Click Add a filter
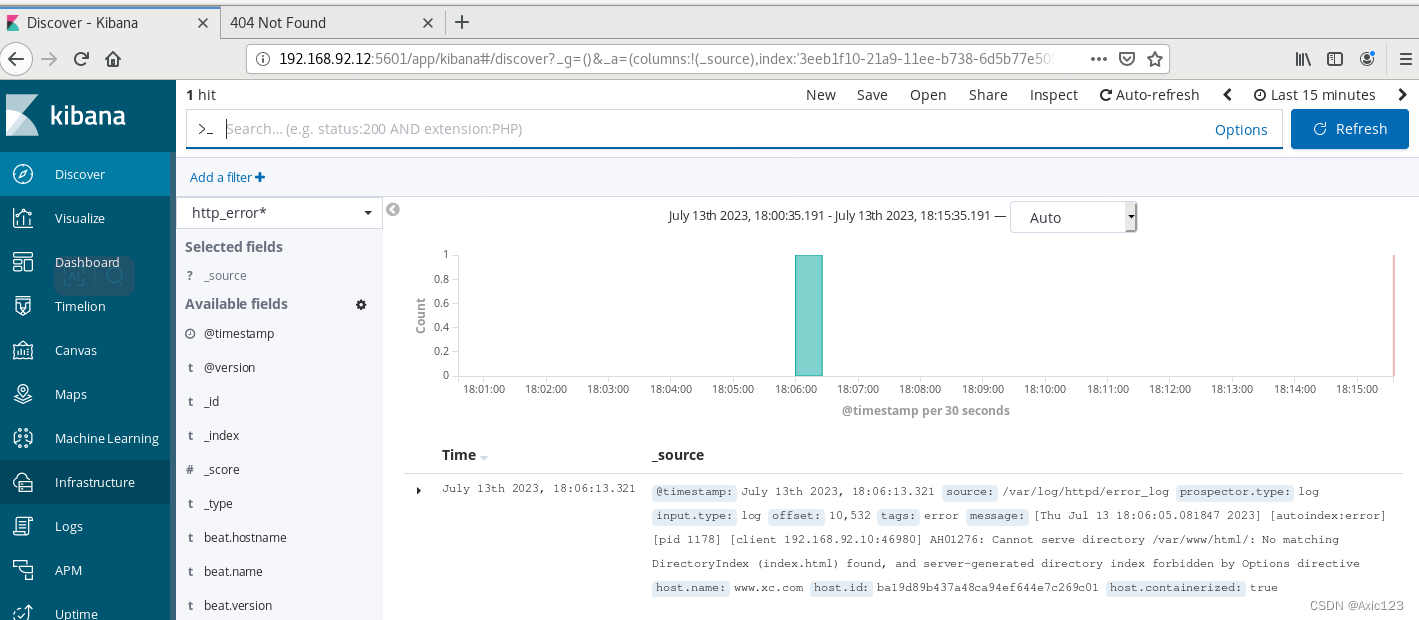This screenshot has height=620, width=1419. 227,177
